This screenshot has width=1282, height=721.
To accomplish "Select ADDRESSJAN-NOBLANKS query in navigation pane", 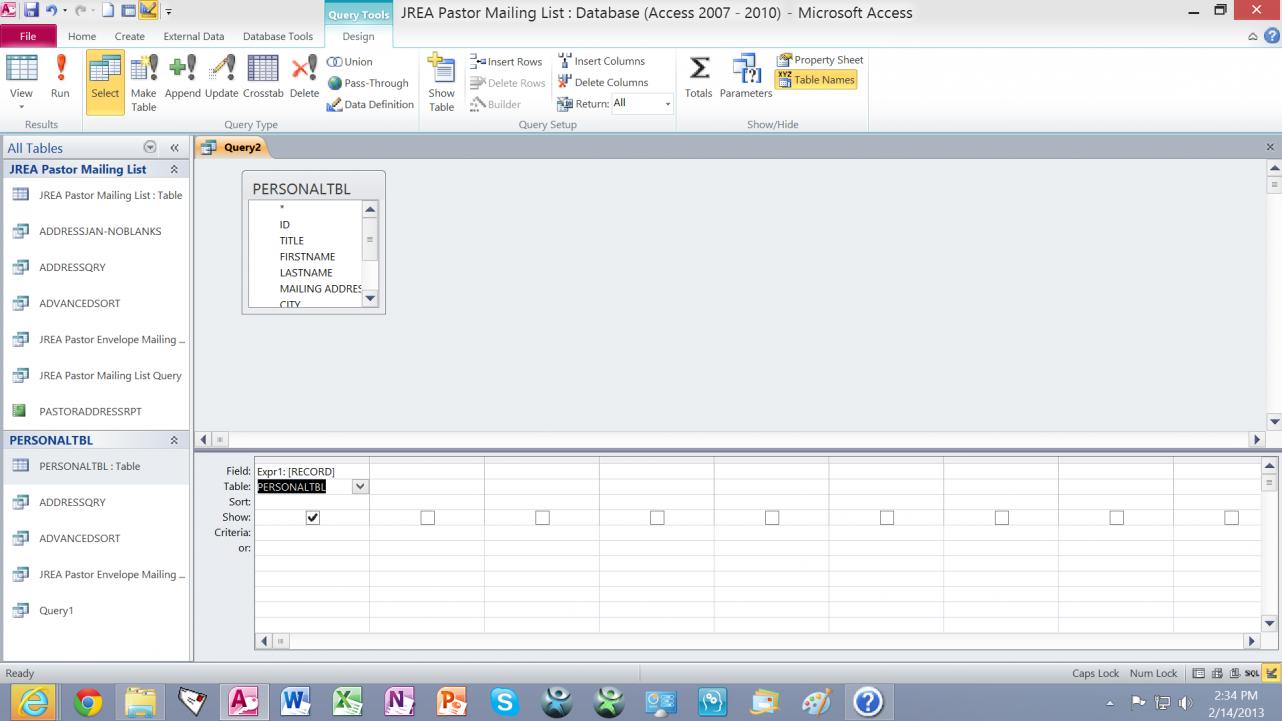I will click(x=96, y=231).
